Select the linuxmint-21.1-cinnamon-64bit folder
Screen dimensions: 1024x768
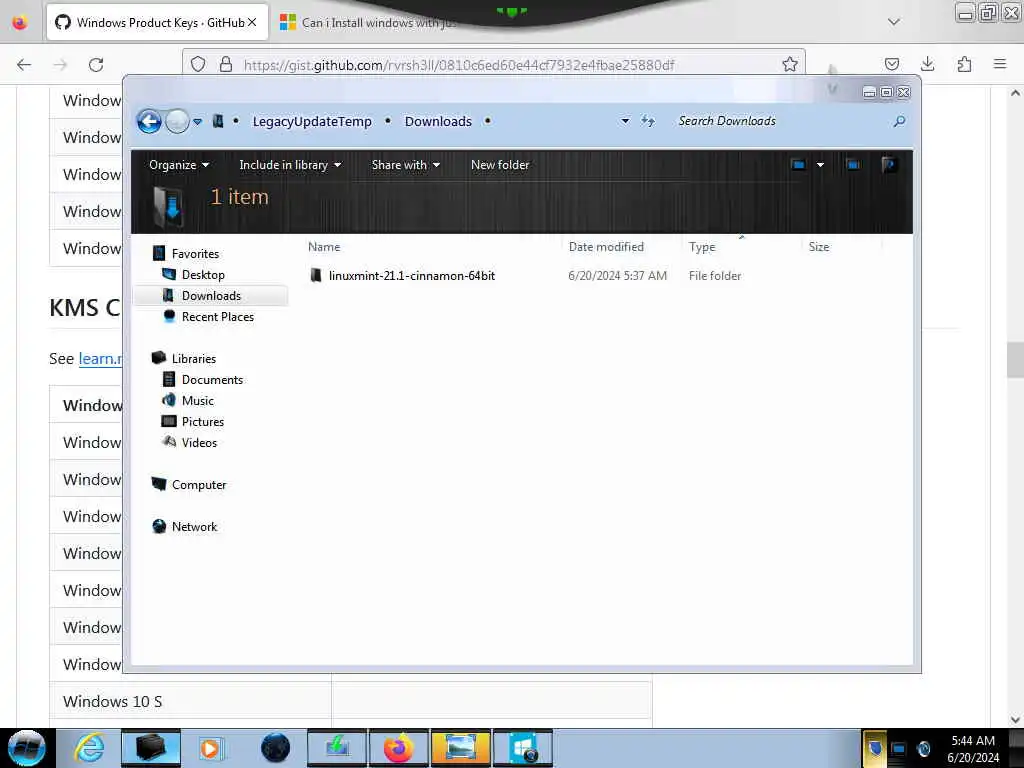tap(411, 276)
